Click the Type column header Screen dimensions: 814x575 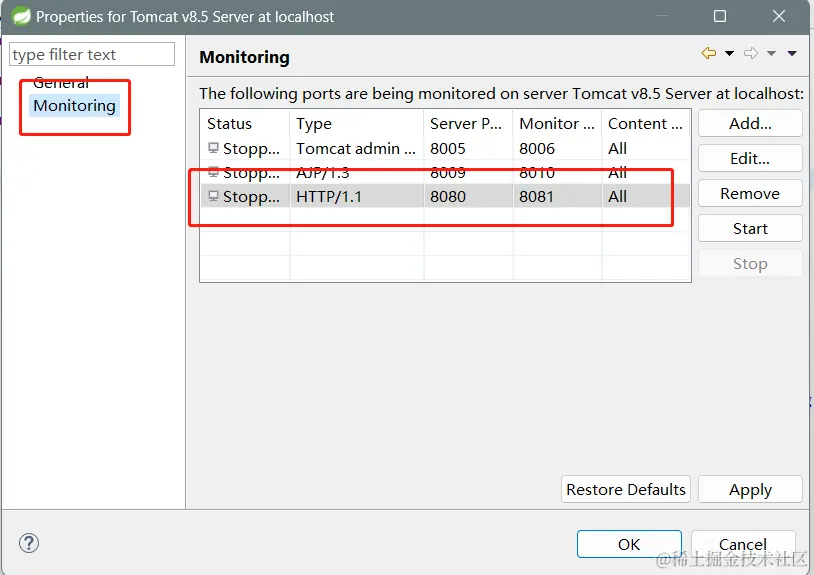coord(357,124)
